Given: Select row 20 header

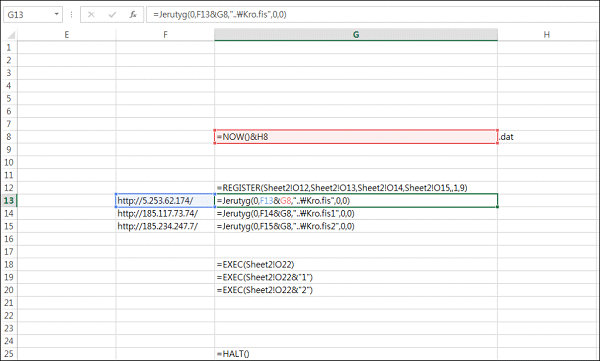Looking at the screenshot, I should pyautogui.click(x=9, y=290).
